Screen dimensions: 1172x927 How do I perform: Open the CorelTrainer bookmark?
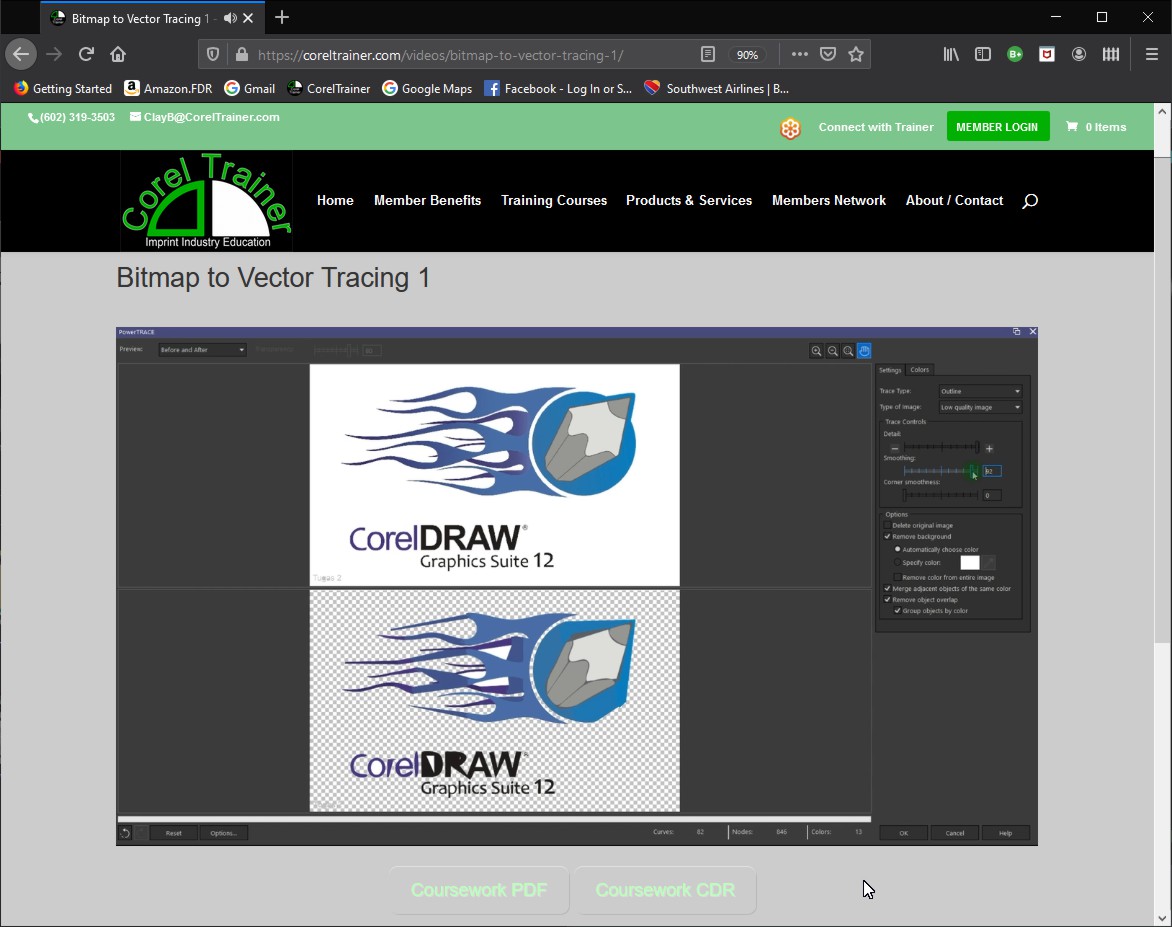329,88
